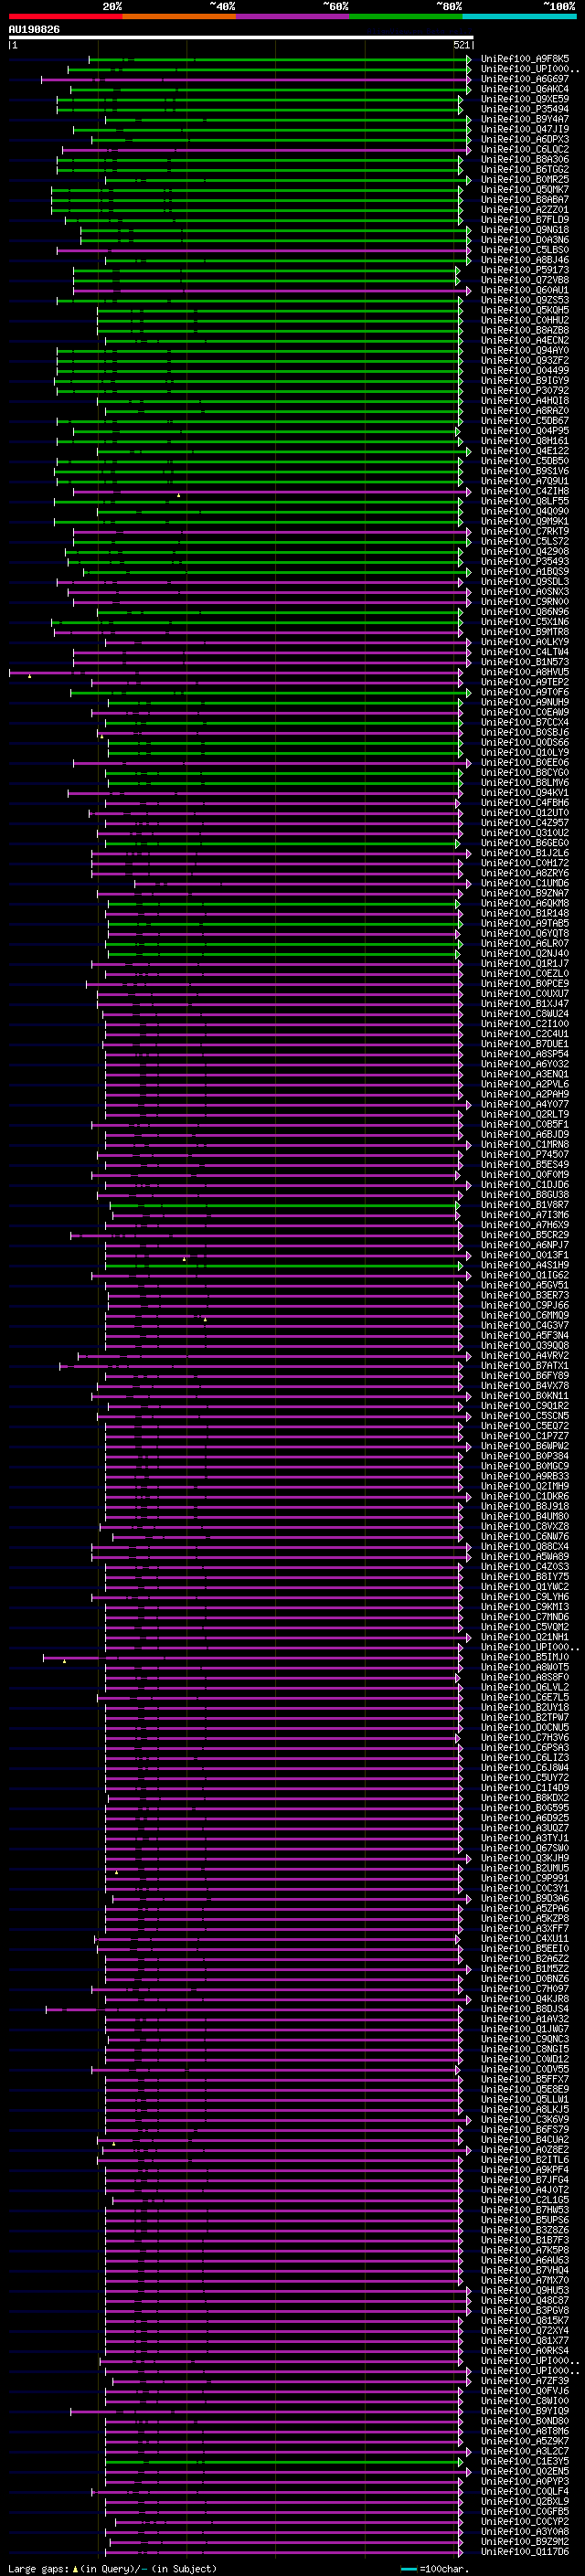Open hit UniRef100_A6G697
This screenshot has height=2576, width=585.
pyautogui.click(x=524, y=79)
